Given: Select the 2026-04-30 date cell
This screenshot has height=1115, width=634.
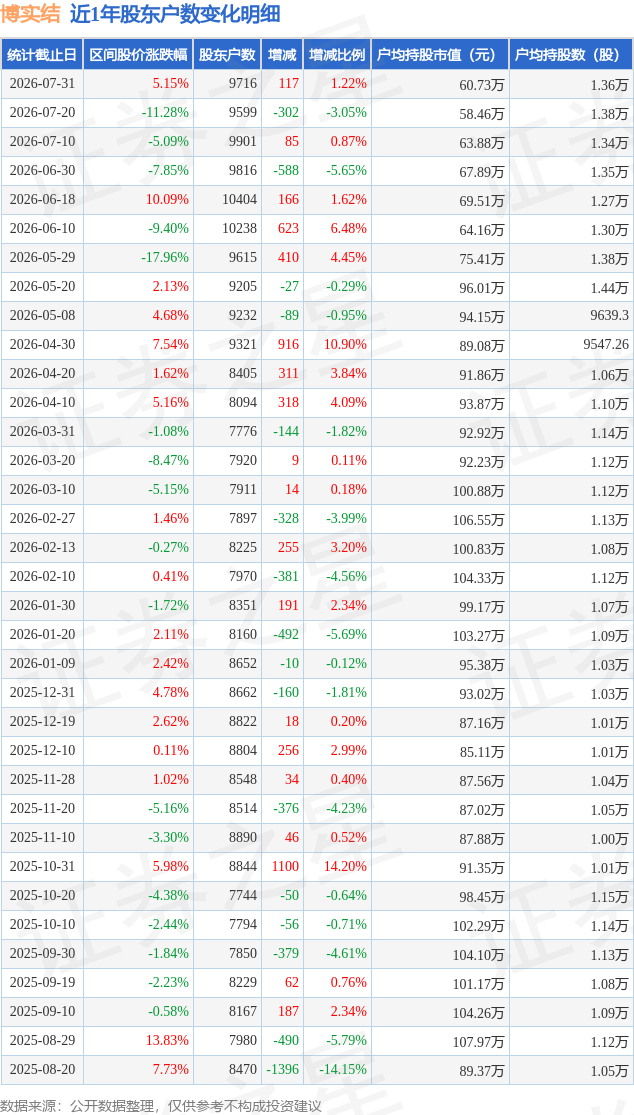Looking at the screenshot, I should coord(42,345).
